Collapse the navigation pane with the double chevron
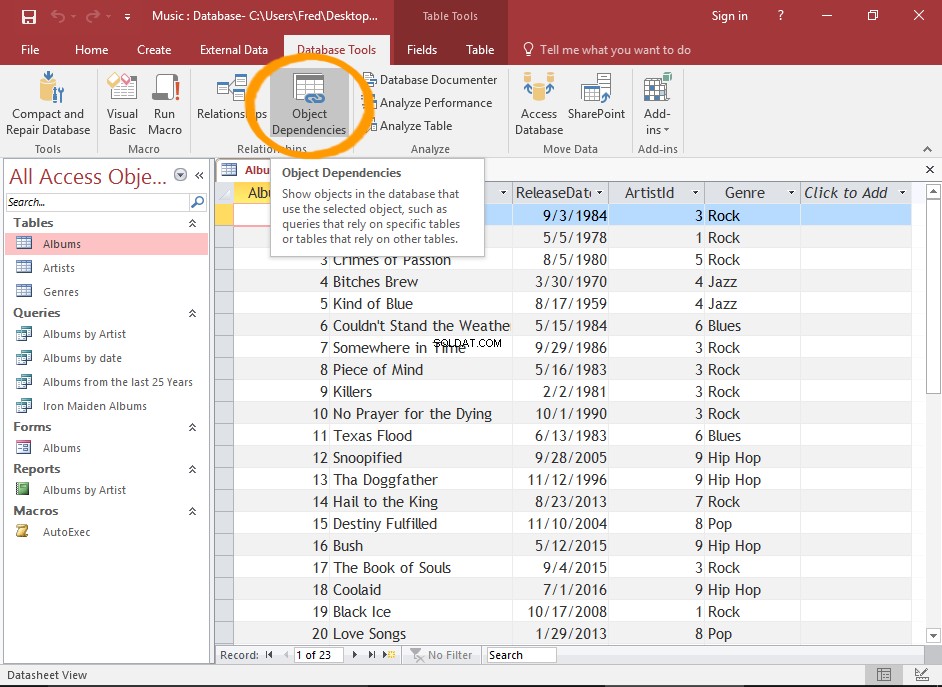942x687 pixels. [x=199, y=175]
